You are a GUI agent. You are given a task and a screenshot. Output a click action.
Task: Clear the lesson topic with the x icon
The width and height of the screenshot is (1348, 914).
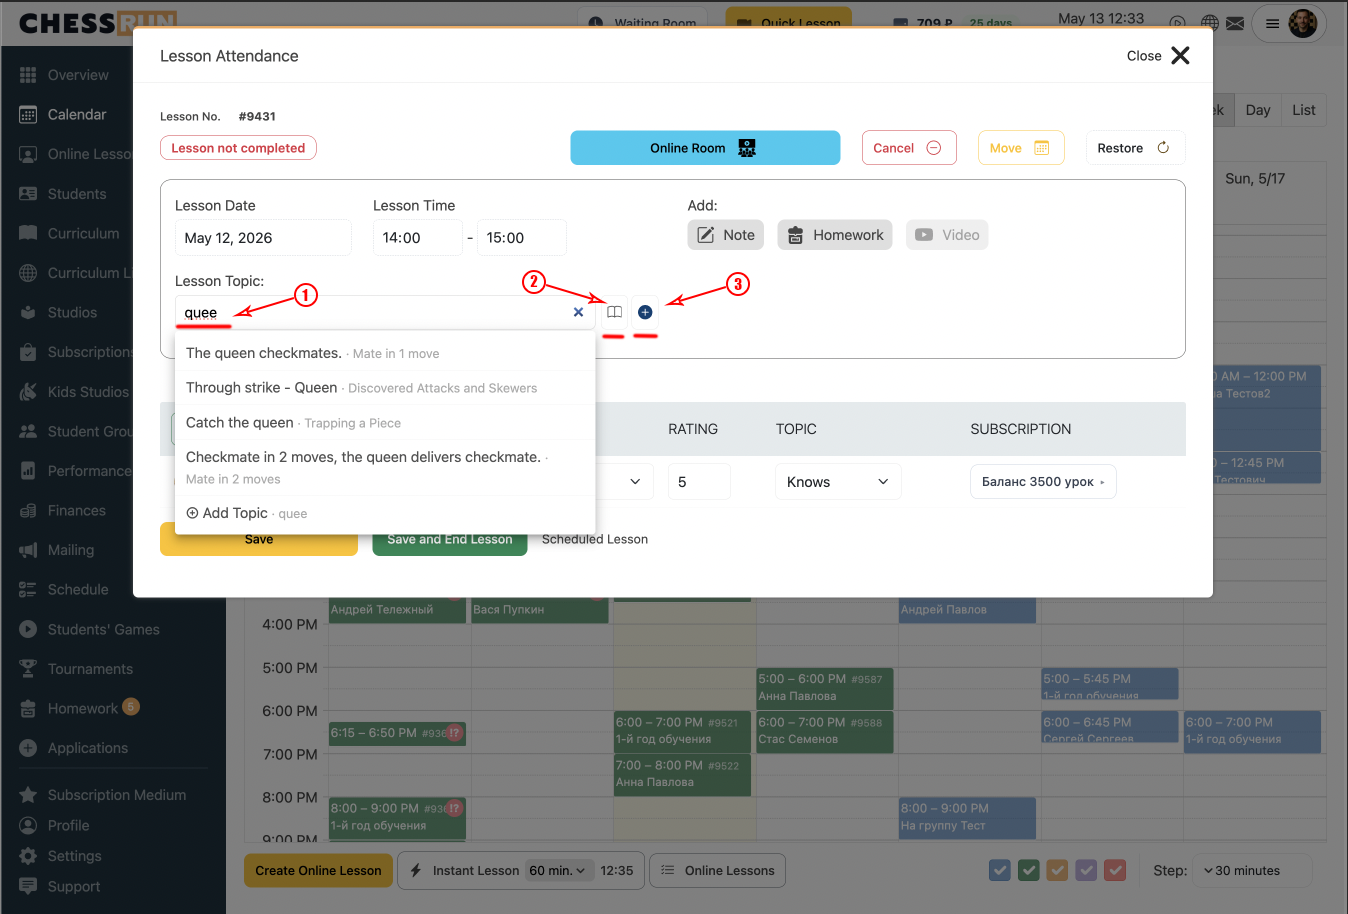[578, 312]
